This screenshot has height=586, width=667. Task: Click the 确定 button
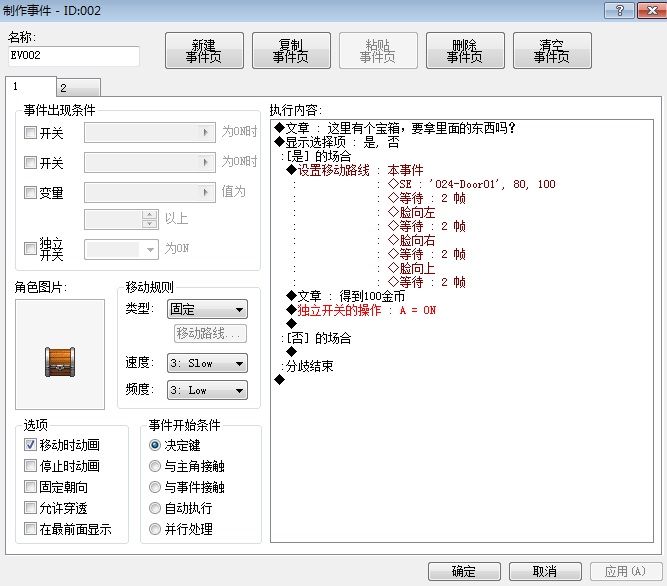point(464,571)
